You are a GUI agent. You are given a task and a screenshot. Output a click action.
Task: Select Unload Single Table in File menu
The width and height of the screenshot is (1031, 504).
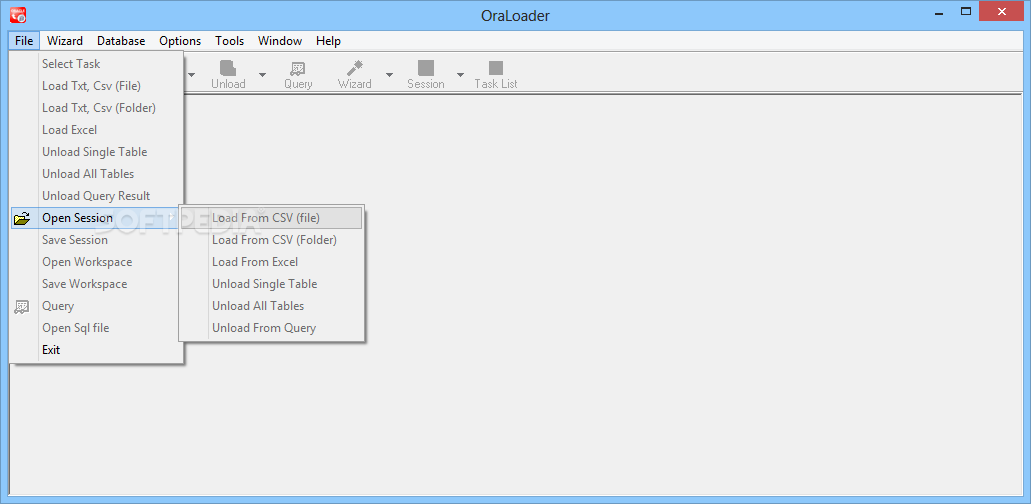point(97,152)
